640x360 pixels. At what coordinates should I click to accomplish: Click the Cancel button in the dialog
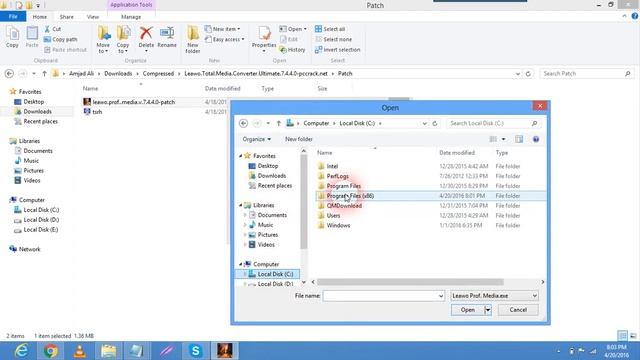[518, 310]
